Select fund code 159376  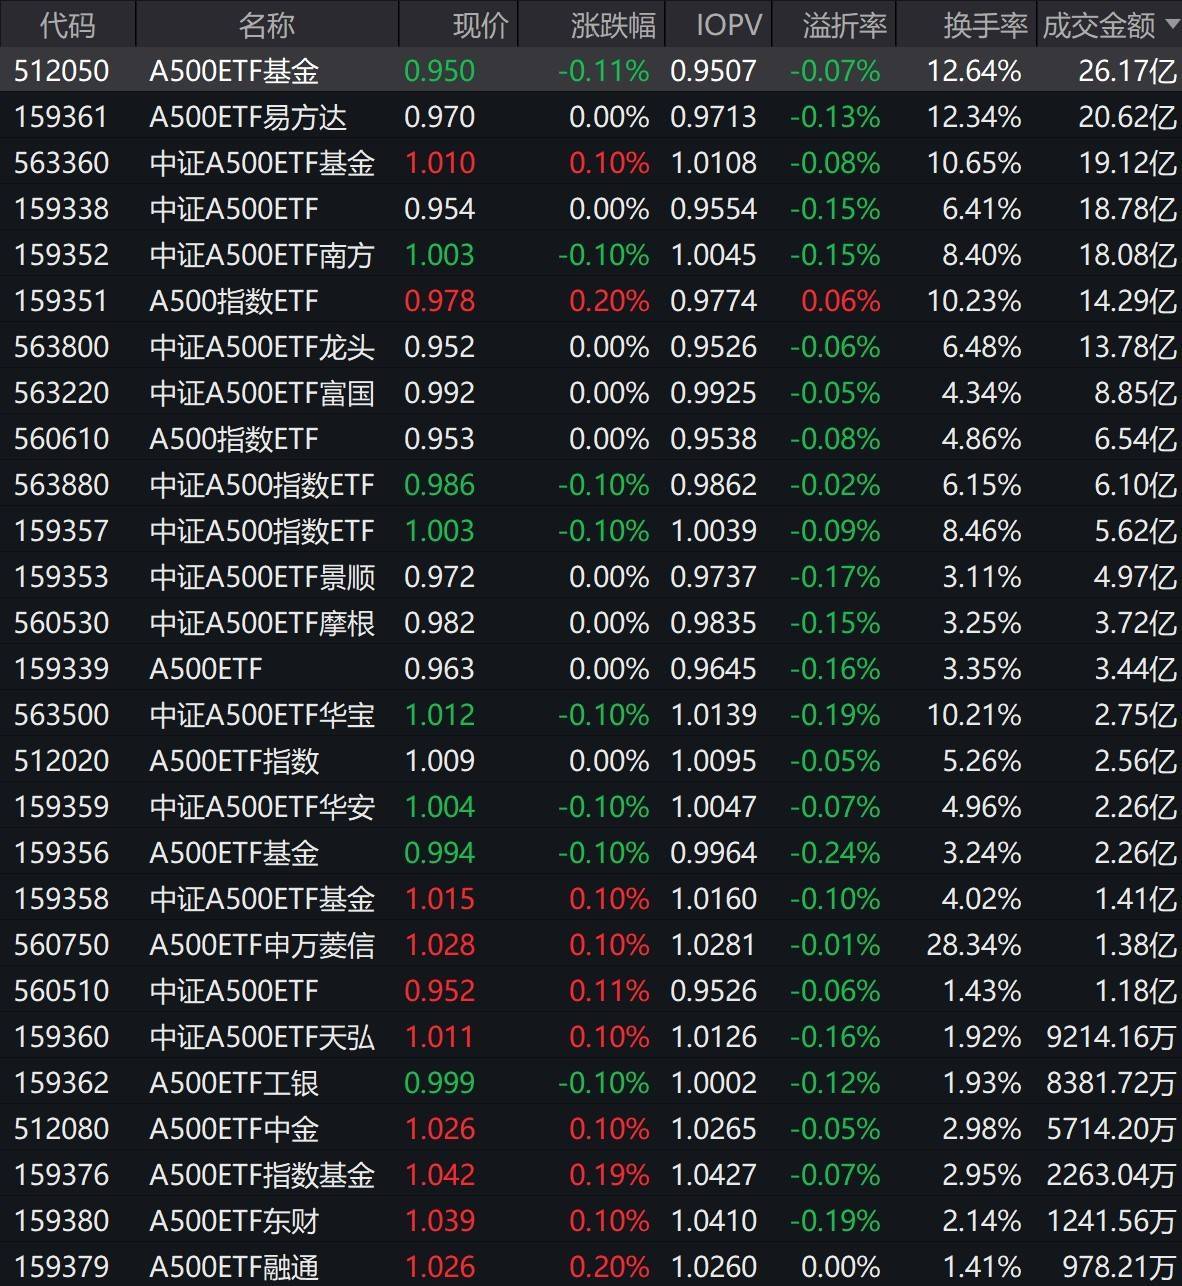coord(61,1175)
